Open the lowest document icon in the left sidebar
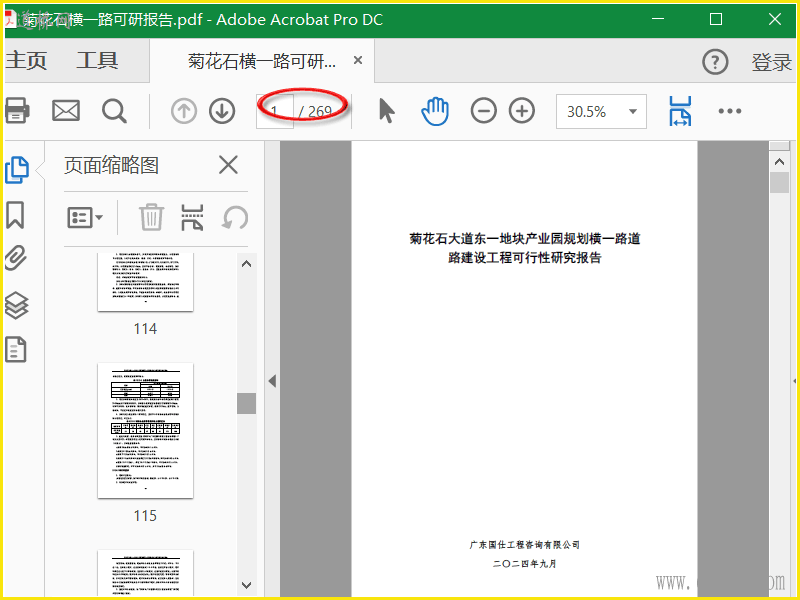The height and width of the screenshot is (600, 800). pos(15,349)
